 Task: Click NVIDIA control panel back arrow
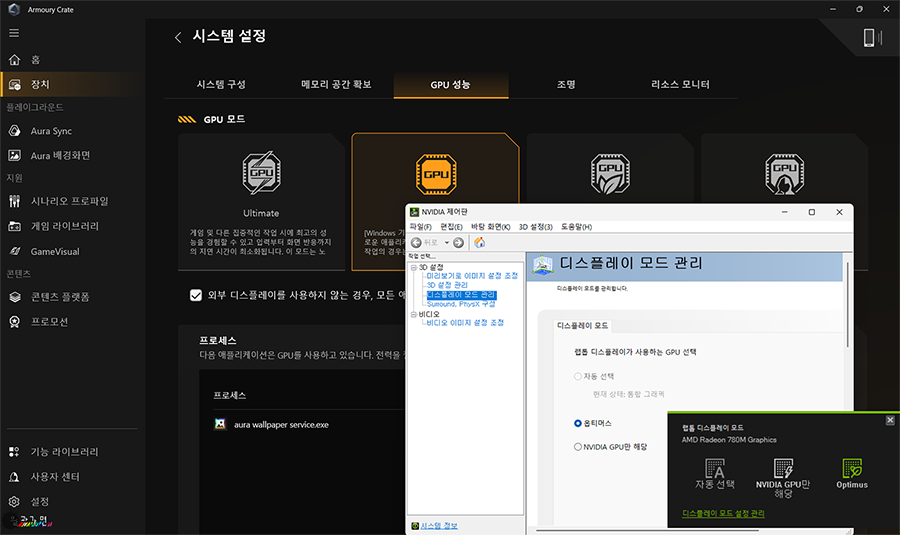point(417,242)
